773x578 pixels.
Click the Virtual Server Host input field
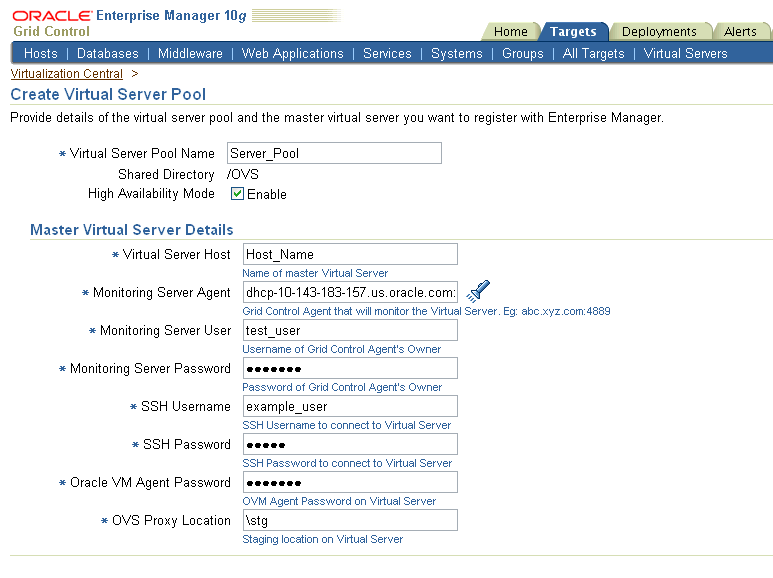tap(350, 254)
